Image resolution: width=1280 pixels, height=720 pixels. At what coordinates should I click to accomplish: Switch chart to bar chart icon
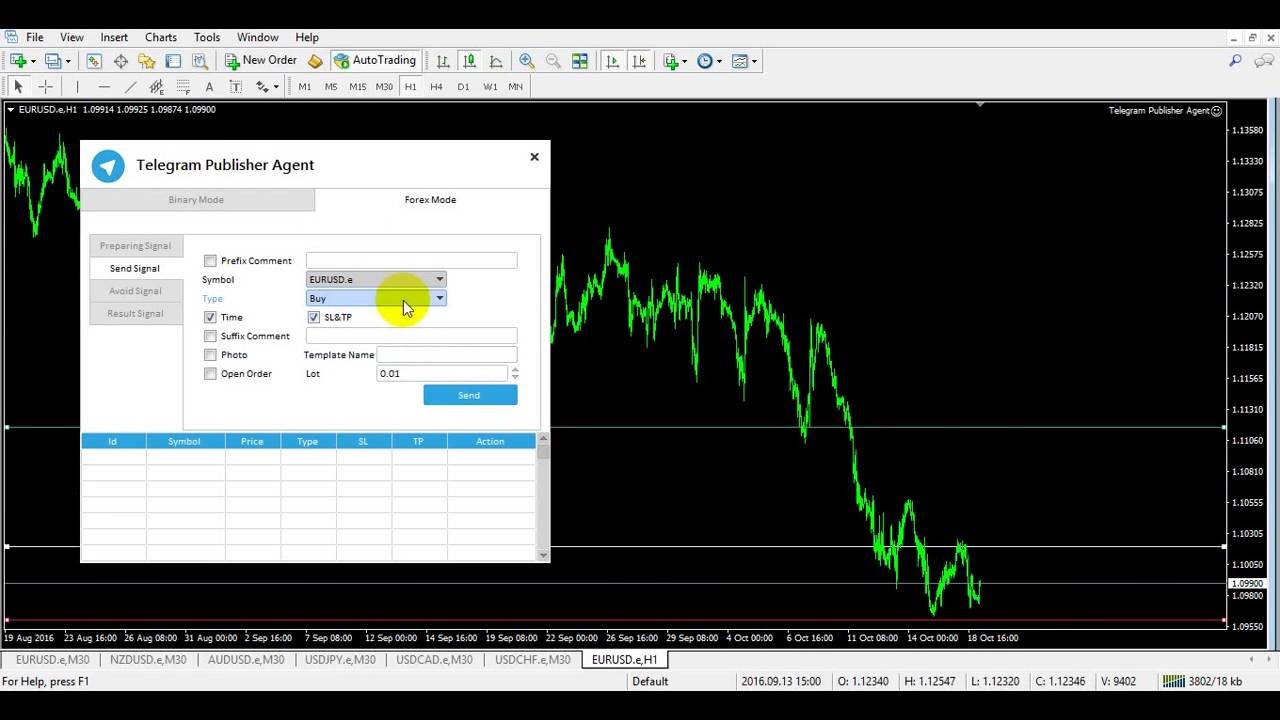443,61
